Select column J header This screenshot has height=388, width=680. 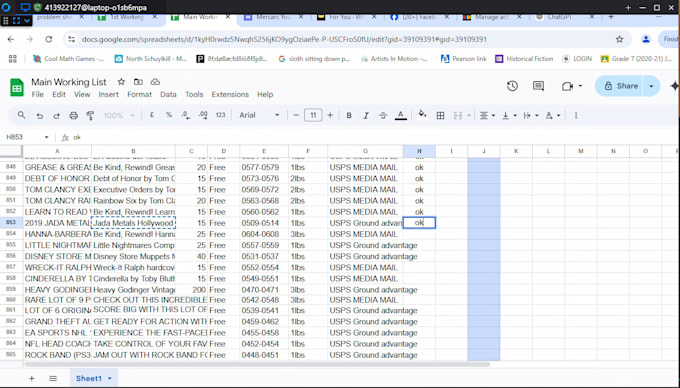tap(484, 151)
